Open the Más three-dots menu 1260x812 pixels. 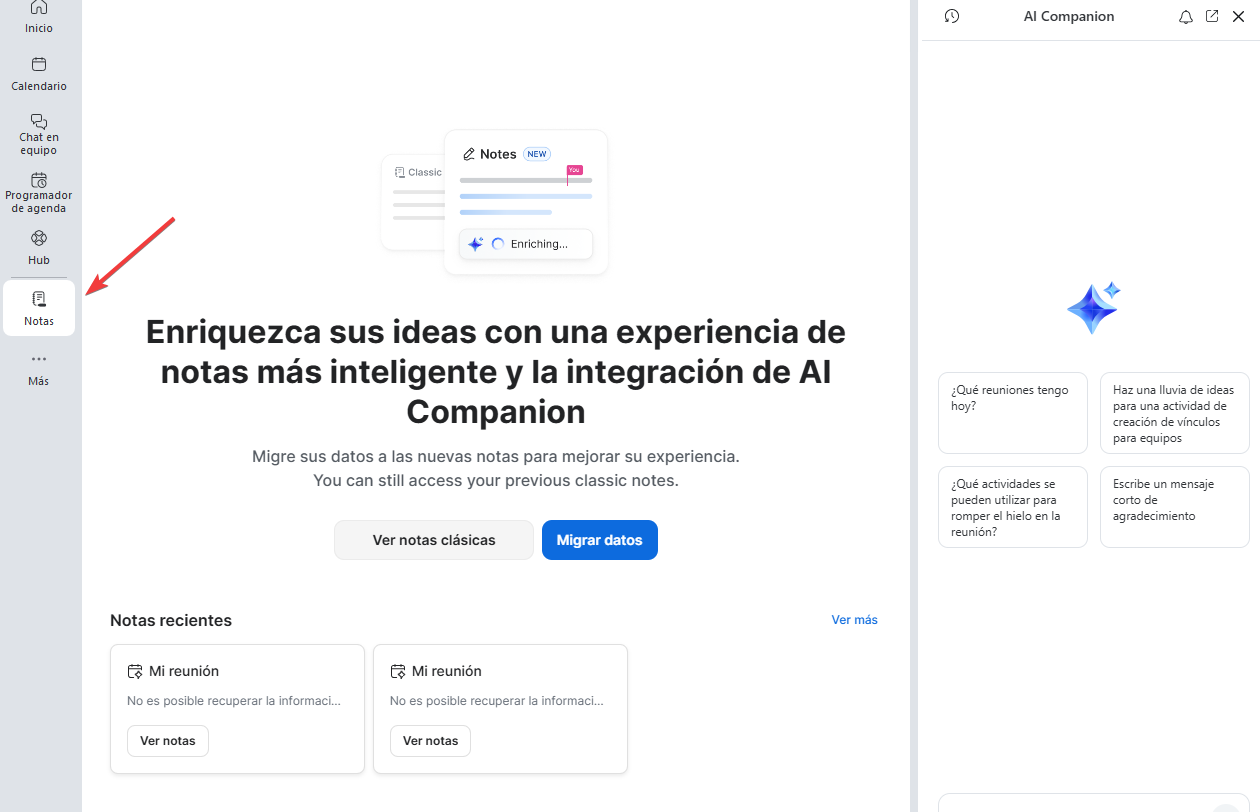(39, 359)
